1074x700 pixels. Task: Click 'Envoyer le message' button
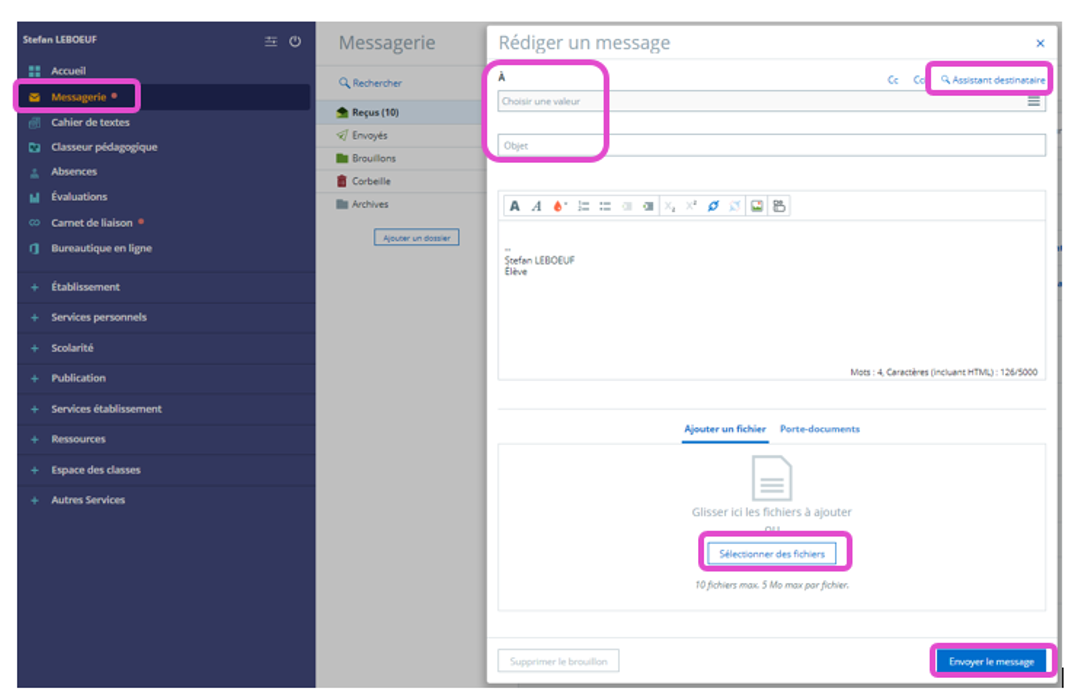[x=991, y=661]
